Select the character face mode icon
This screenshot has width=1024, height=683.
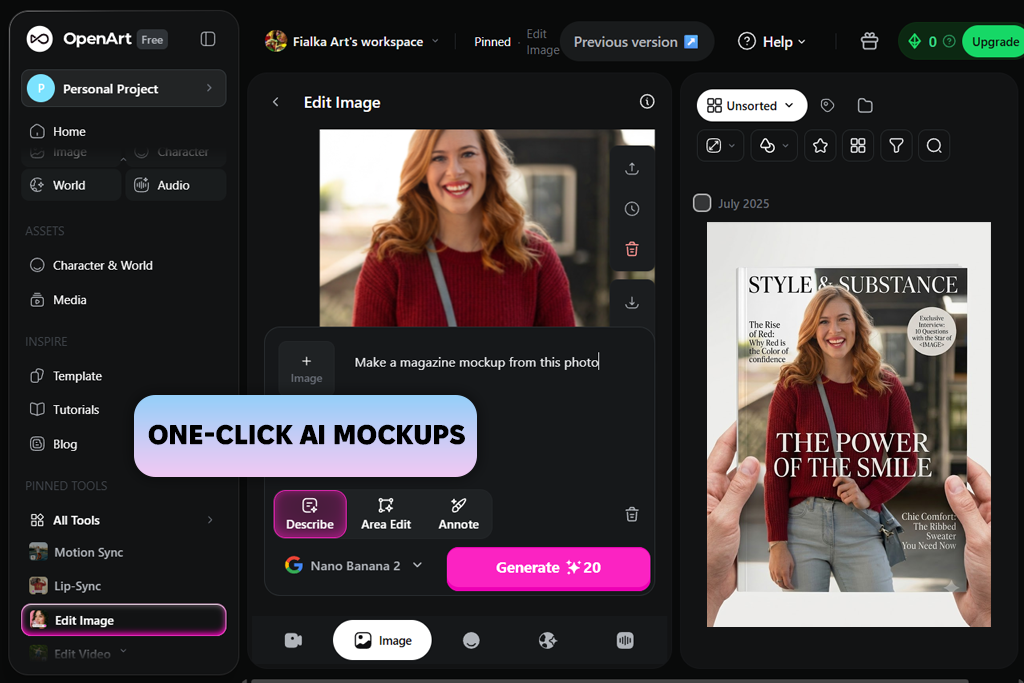pyautogui.click(x=471, y=641)
